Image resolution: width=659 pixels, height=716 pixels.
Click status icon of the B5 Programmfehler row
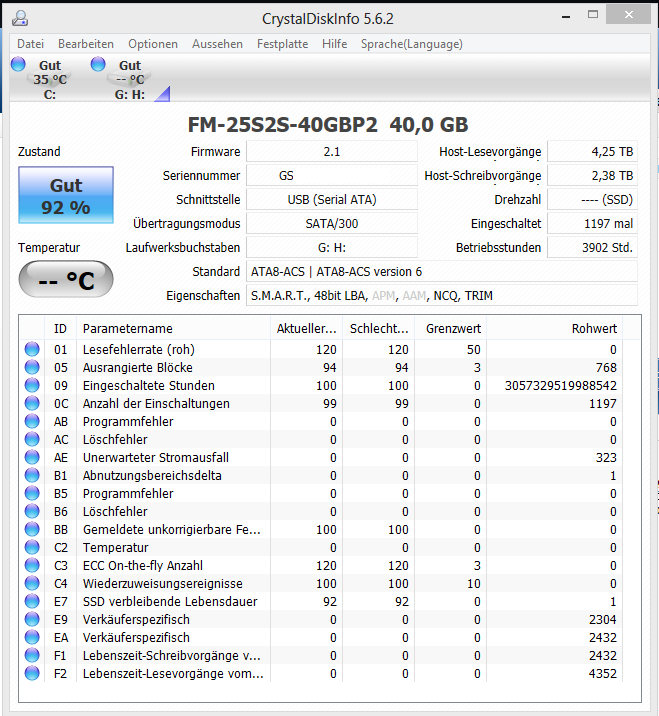click(x=32, y=493)
